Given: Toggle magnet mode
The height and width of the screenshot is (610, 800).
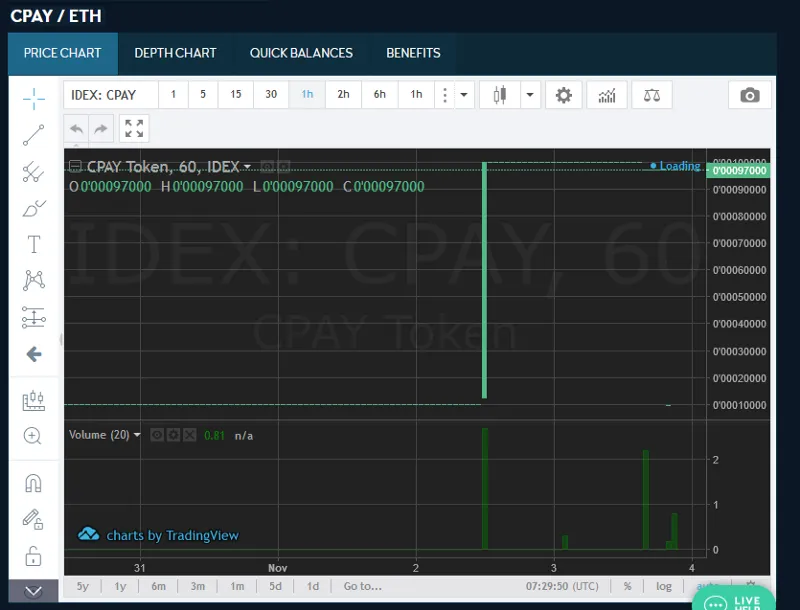Looking at the screenshot, I should [x=34, y=483].
